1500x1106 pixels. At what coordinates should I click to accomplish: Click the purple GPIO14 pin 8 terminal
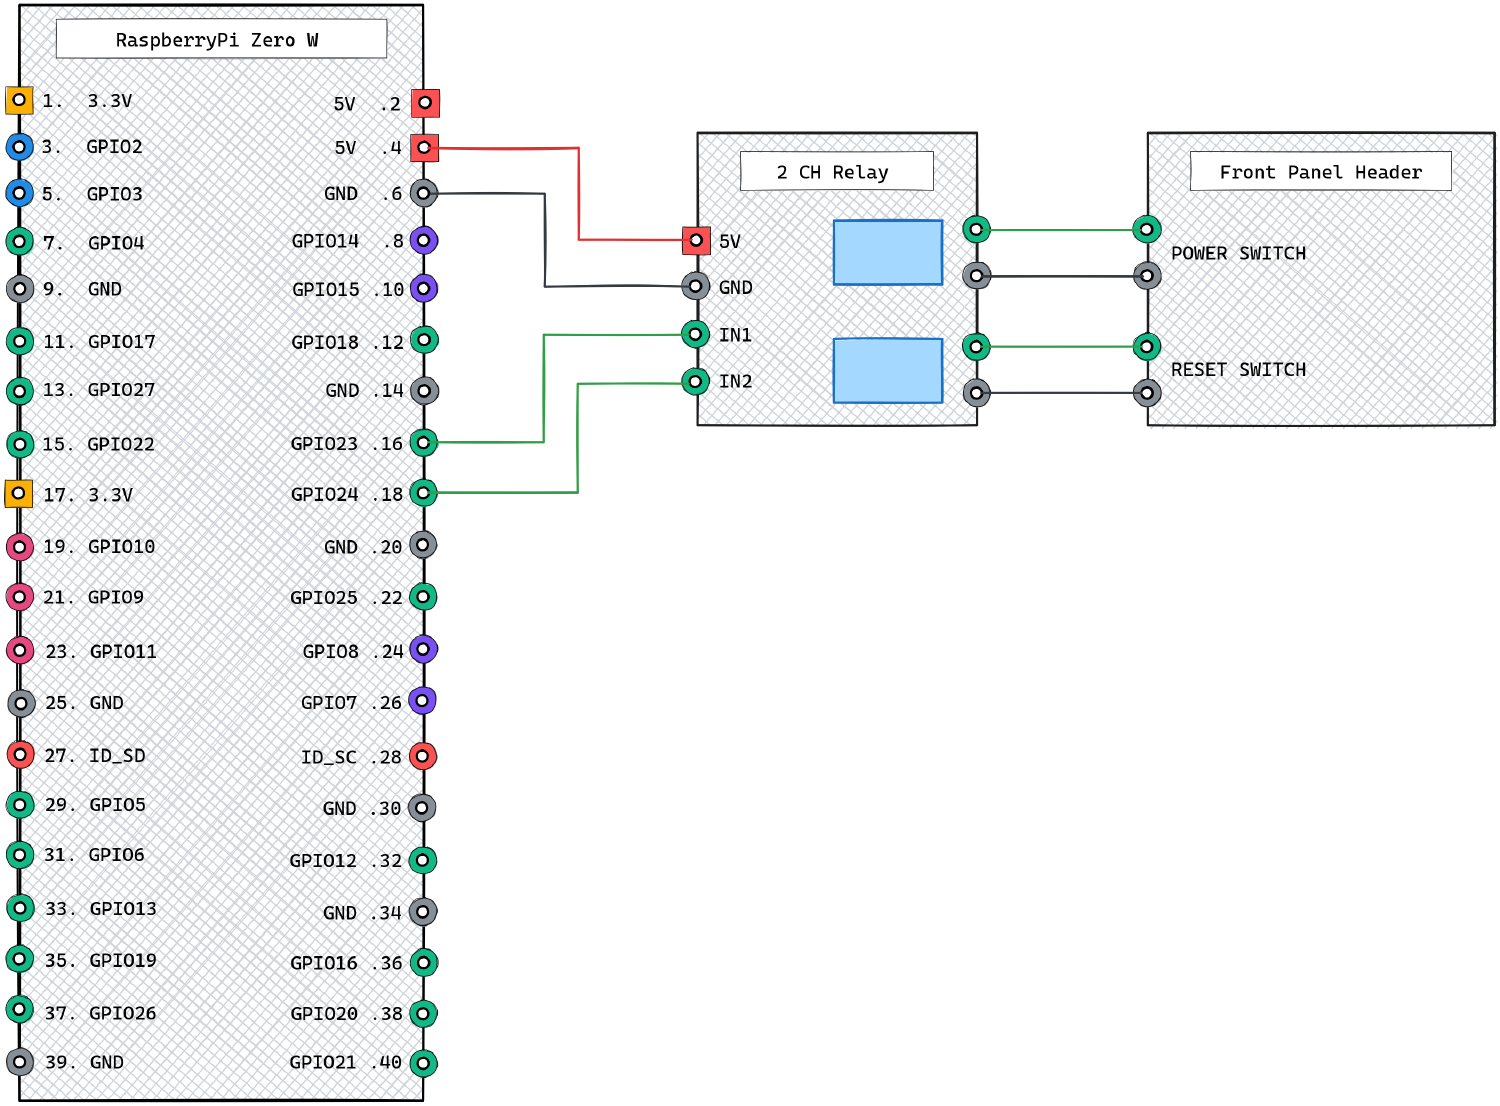click(424, 240)
